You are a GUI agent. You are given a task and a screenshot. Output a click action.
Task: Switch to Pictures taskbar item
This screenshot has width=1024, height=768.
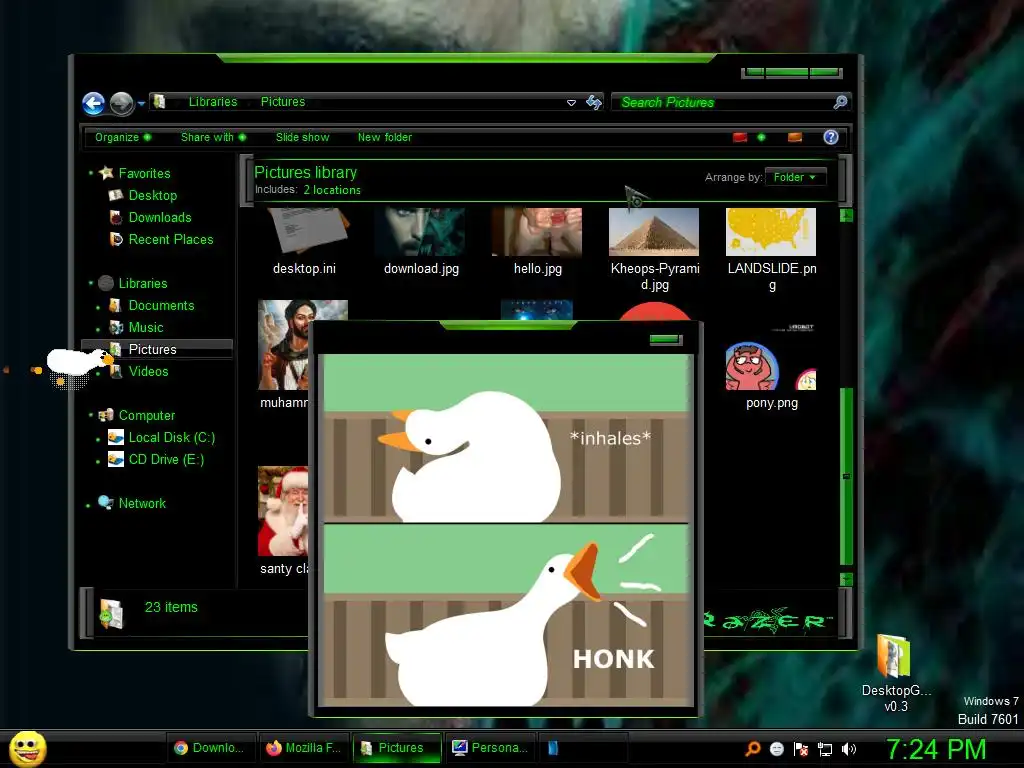click(x=396, y=748)
